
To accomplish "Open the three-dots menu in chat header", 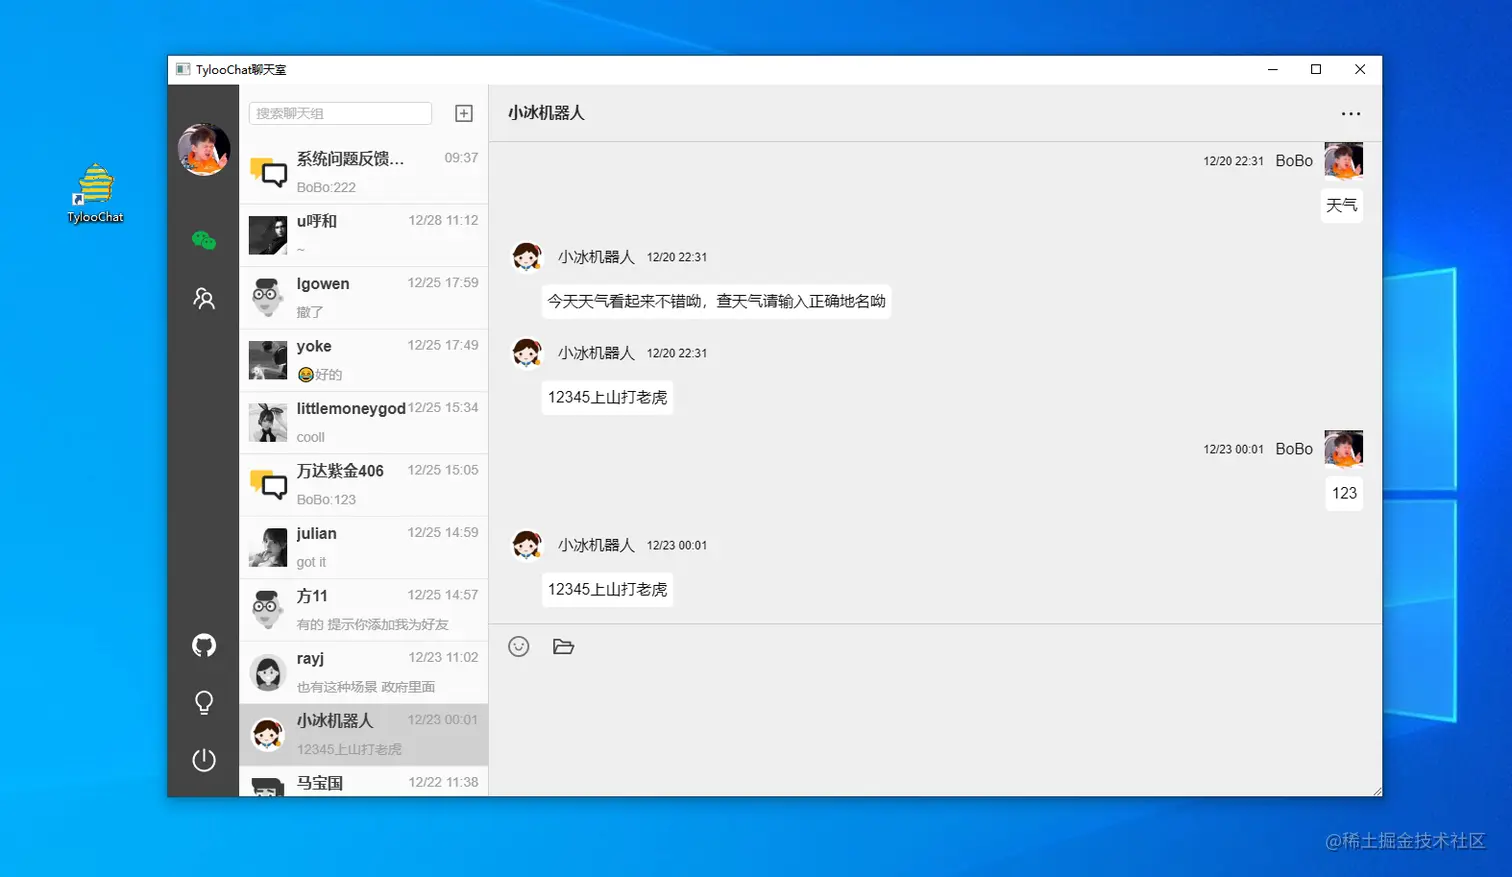I will point(1351,114).
